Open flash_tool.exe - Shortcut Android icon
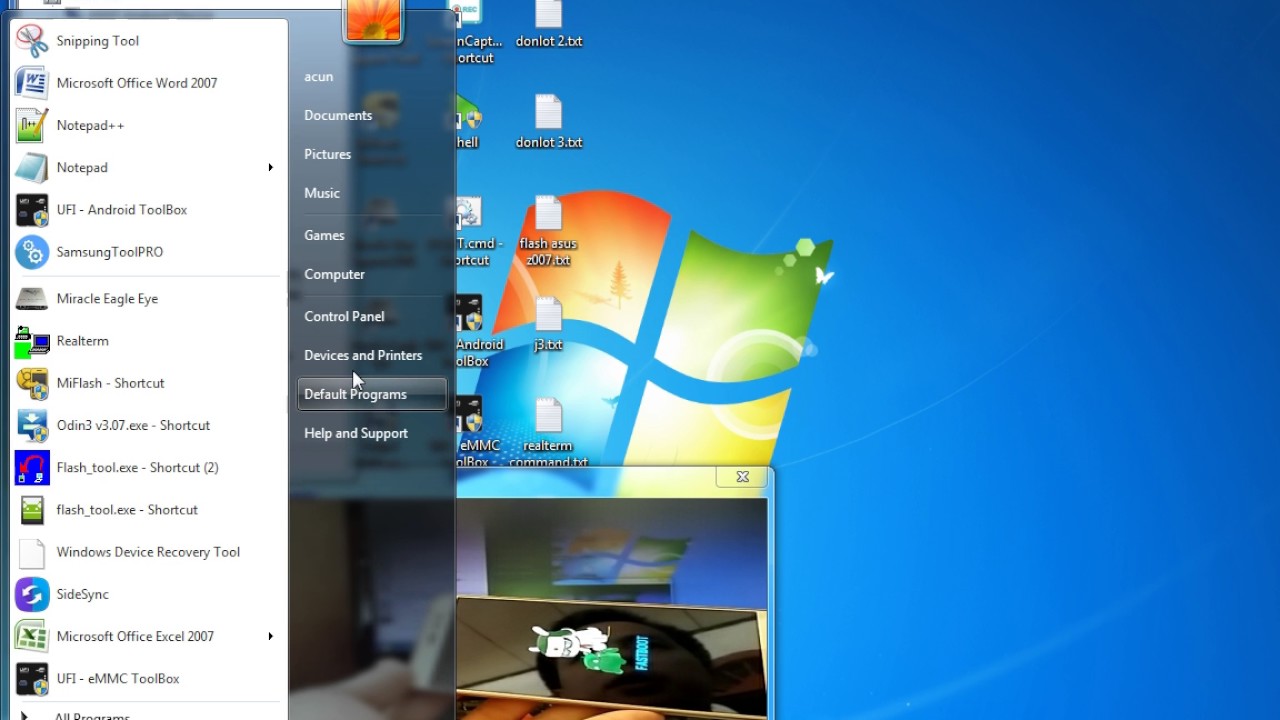The width and height of the screenshot is (1280, 720). click(x=32, y=510)
